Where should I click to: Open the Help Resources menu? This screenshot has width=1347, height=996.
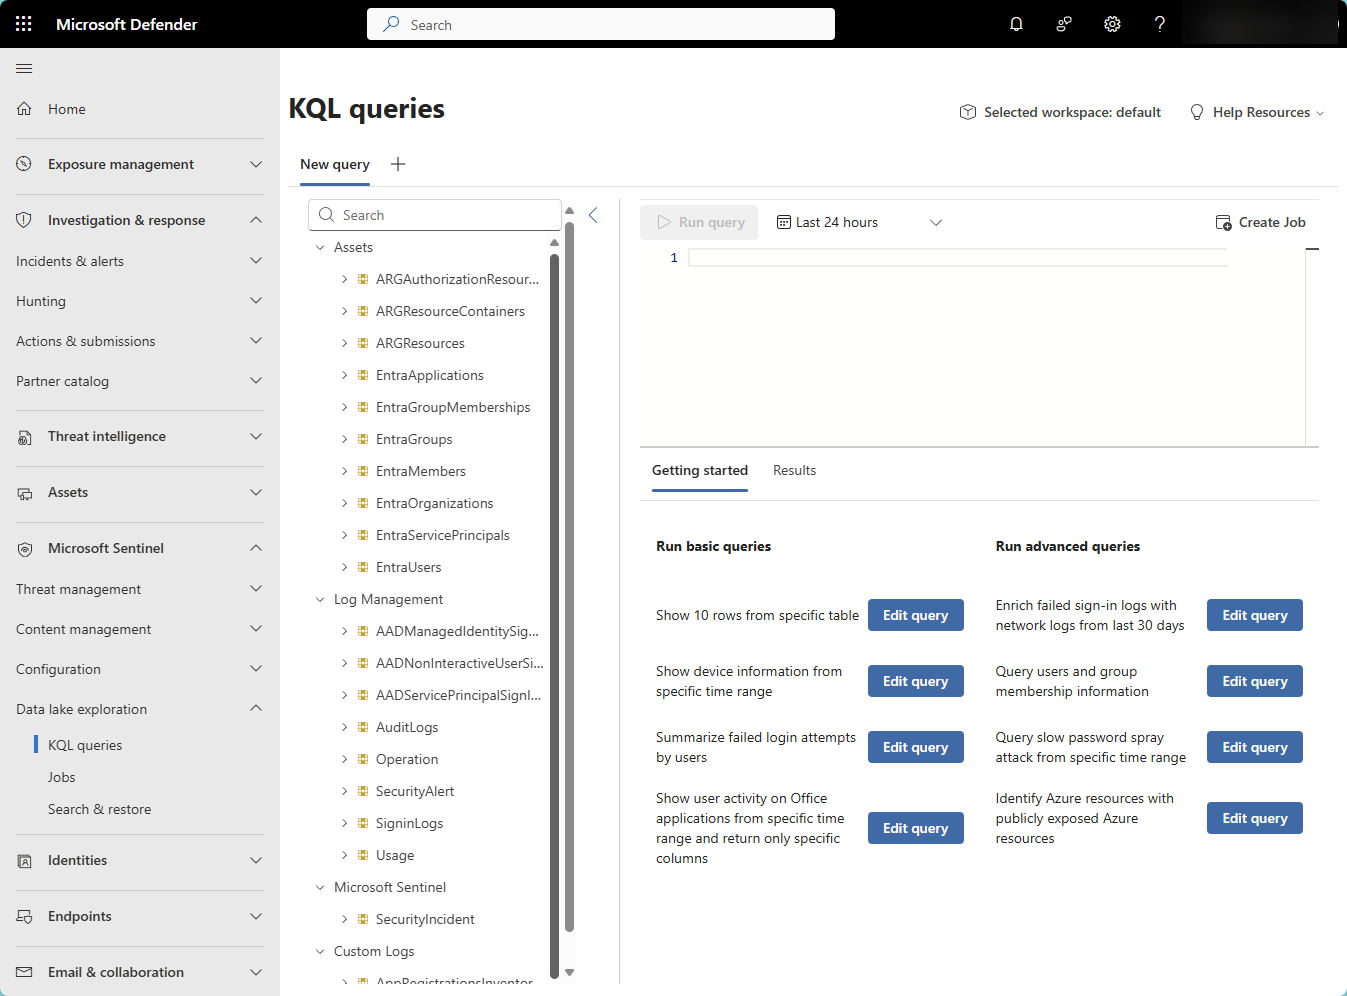[x=1257, y=112]
